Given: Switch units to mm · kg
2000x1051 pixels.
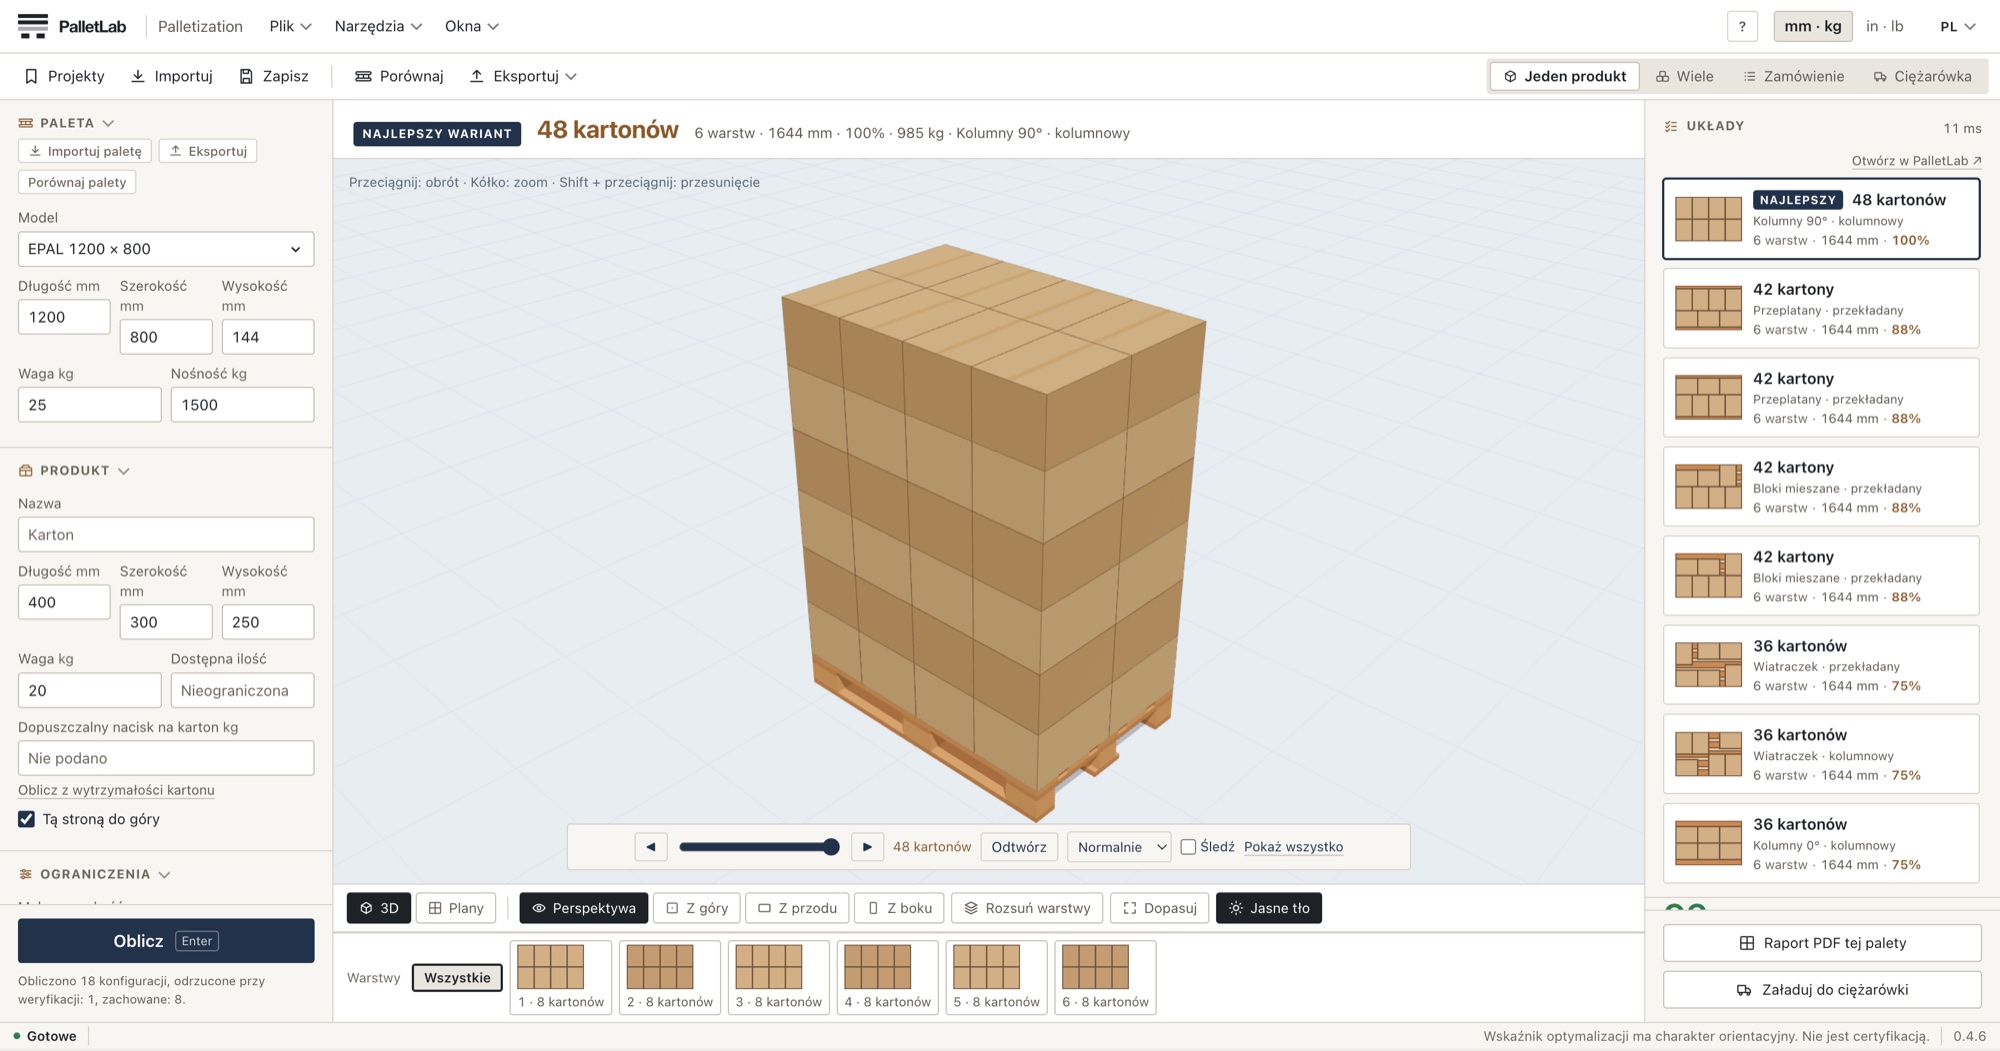Looking at the screenshot, I should (x=1813, y=26).
